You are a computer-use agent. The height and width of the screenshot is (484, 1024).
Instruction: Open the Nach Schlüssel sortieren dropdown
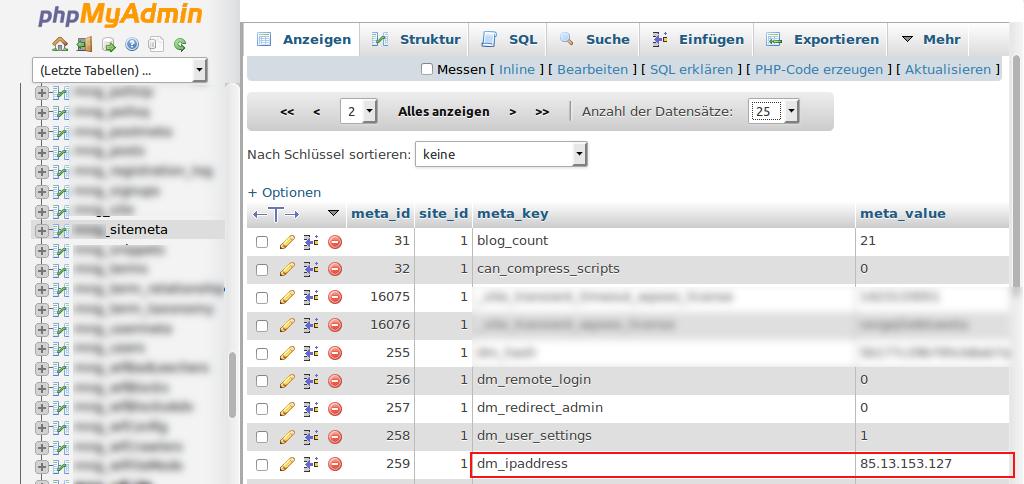[x=501, y=154]
